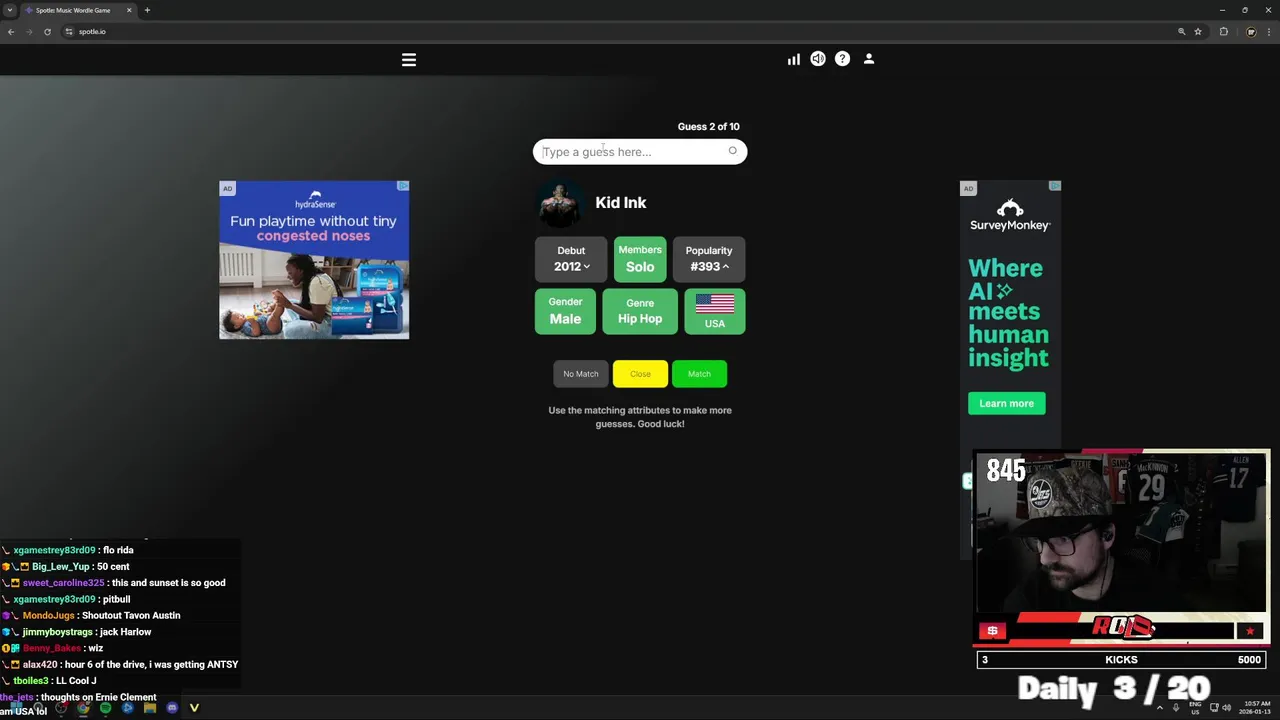Viewport: 1280px width, 720px height.
Task: Open Discord from the taskbar
Action: click(x=172, y=708)
